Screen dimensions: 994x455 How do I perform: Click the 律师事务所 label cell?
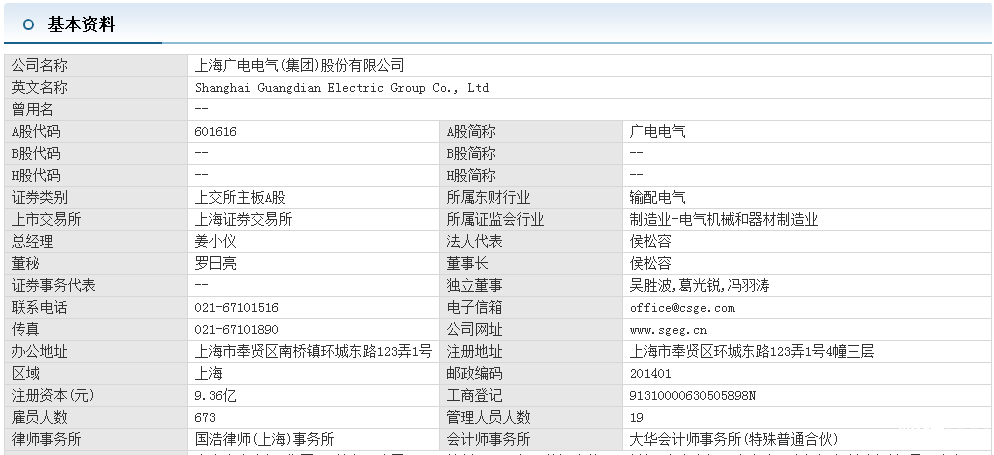pyautogui.click(x=96, y=440)
